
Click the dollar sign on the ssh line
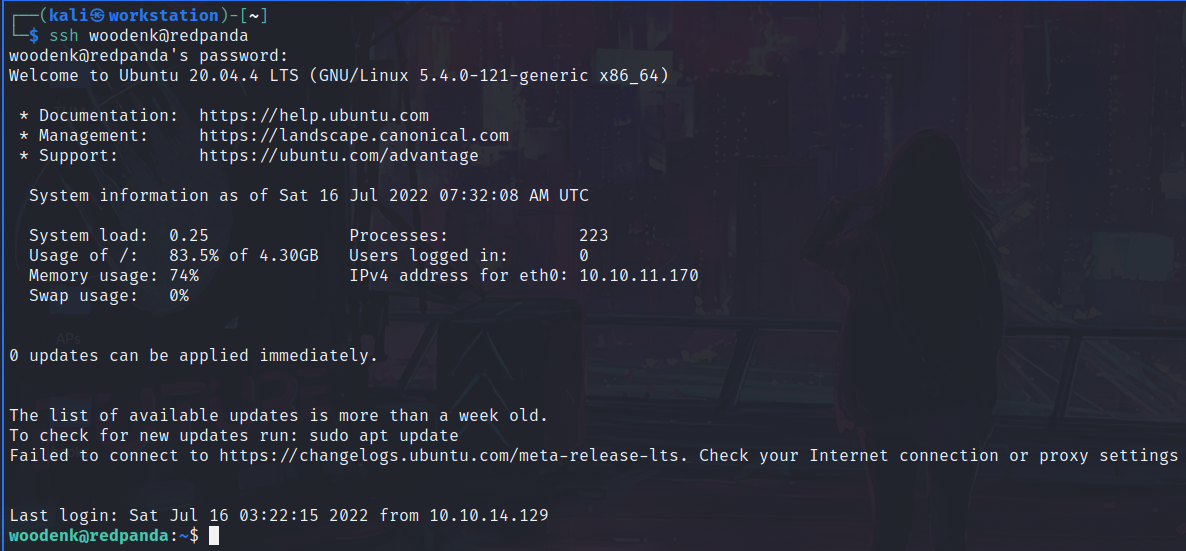[34, 36]
